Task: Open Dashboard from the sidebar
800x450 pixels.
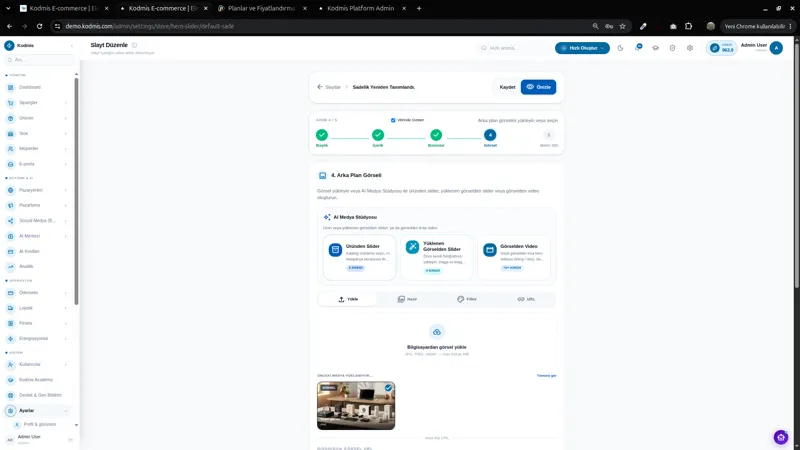Action: [30, 87]
